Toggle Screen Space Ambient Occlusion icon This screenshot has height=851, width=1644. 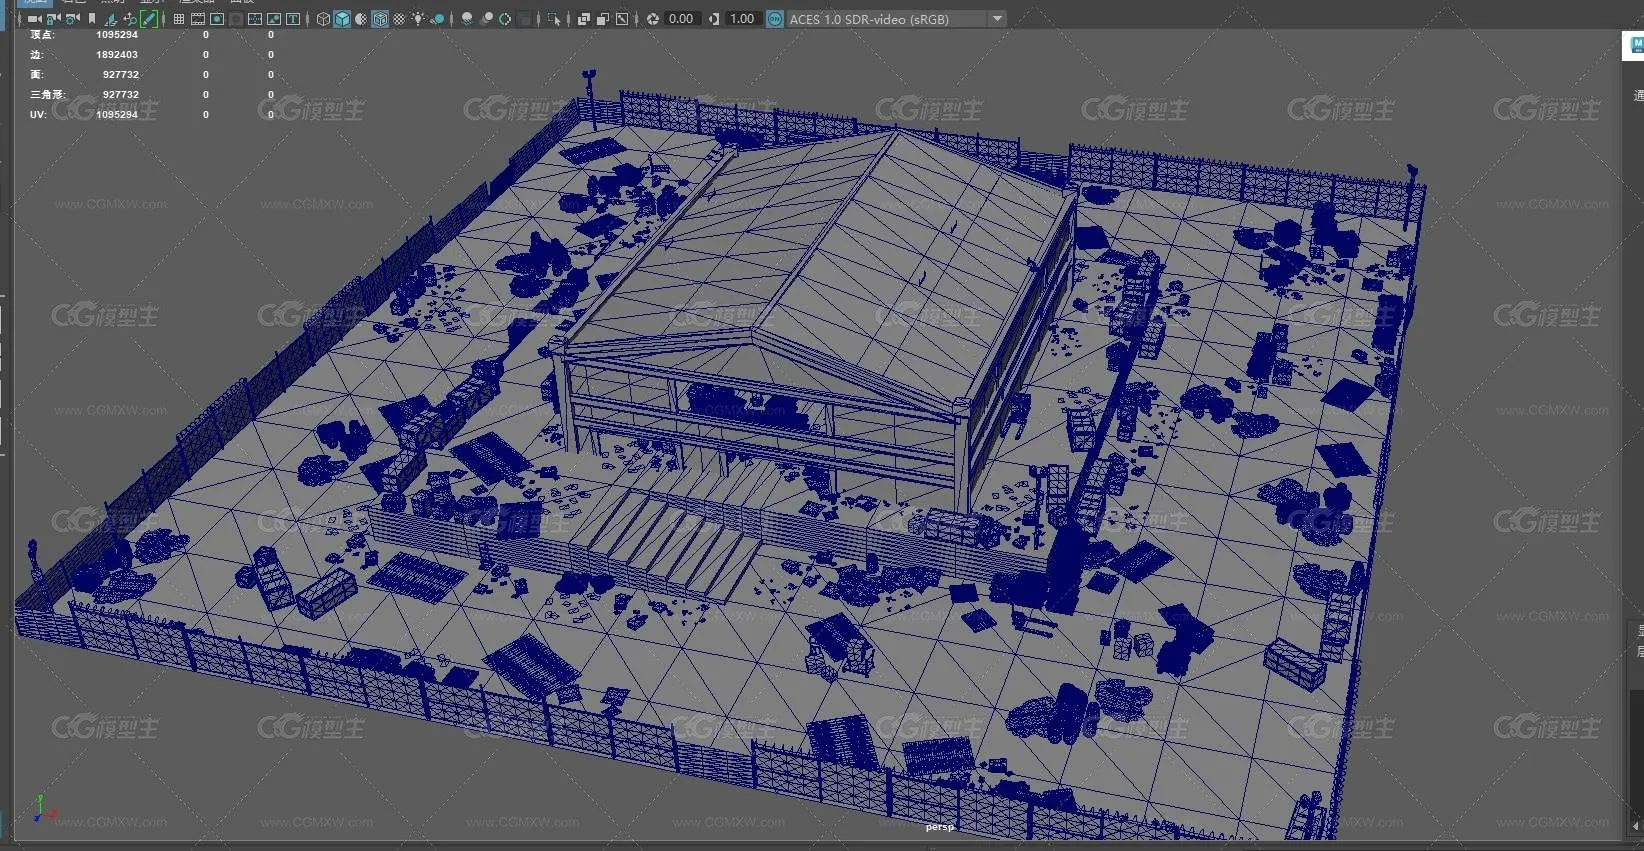pyautogui.click(x=467, y=19)
